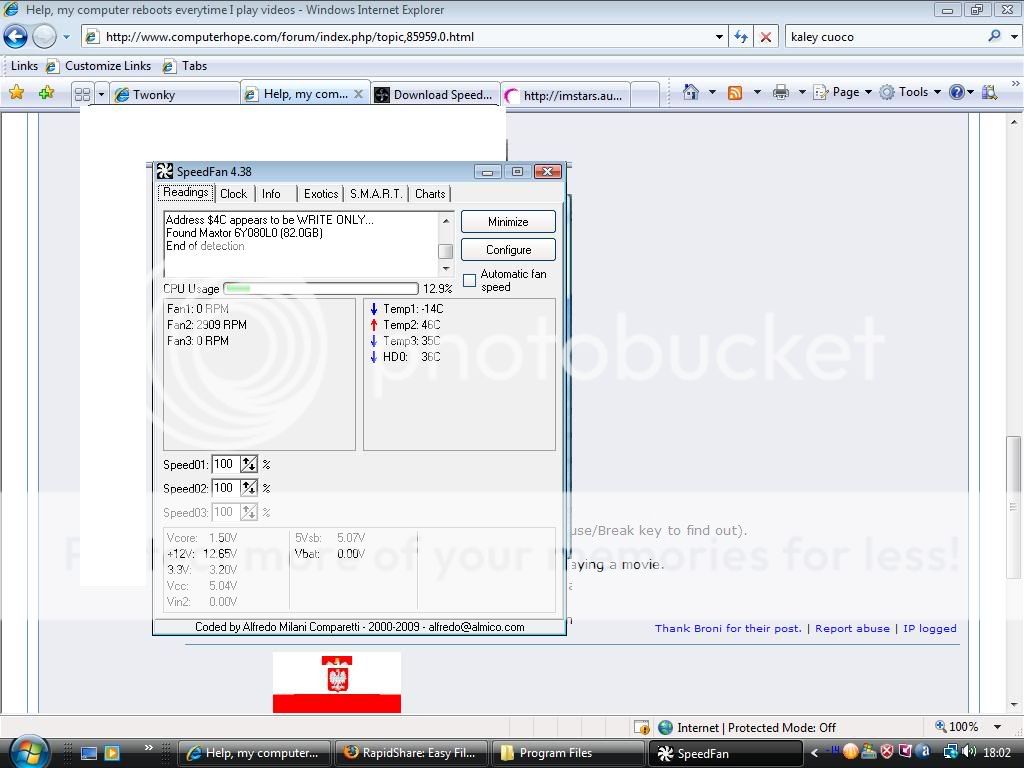Click the Add to Favorites icon
The height and width of the screenshot is (768, 1024).
click(46, 93)
